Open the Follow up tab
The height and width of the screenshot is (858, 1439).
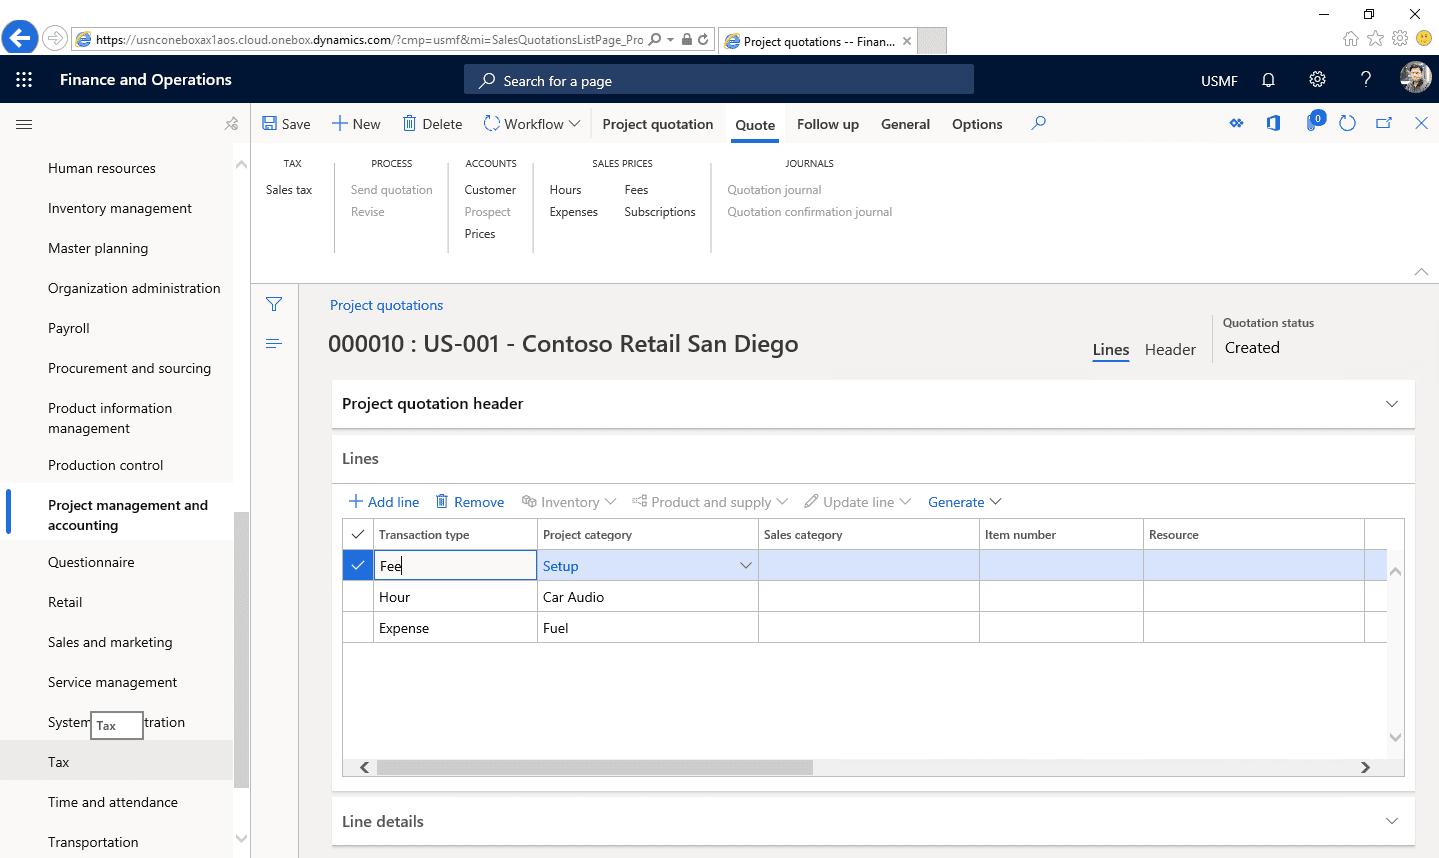coord(828,124)
